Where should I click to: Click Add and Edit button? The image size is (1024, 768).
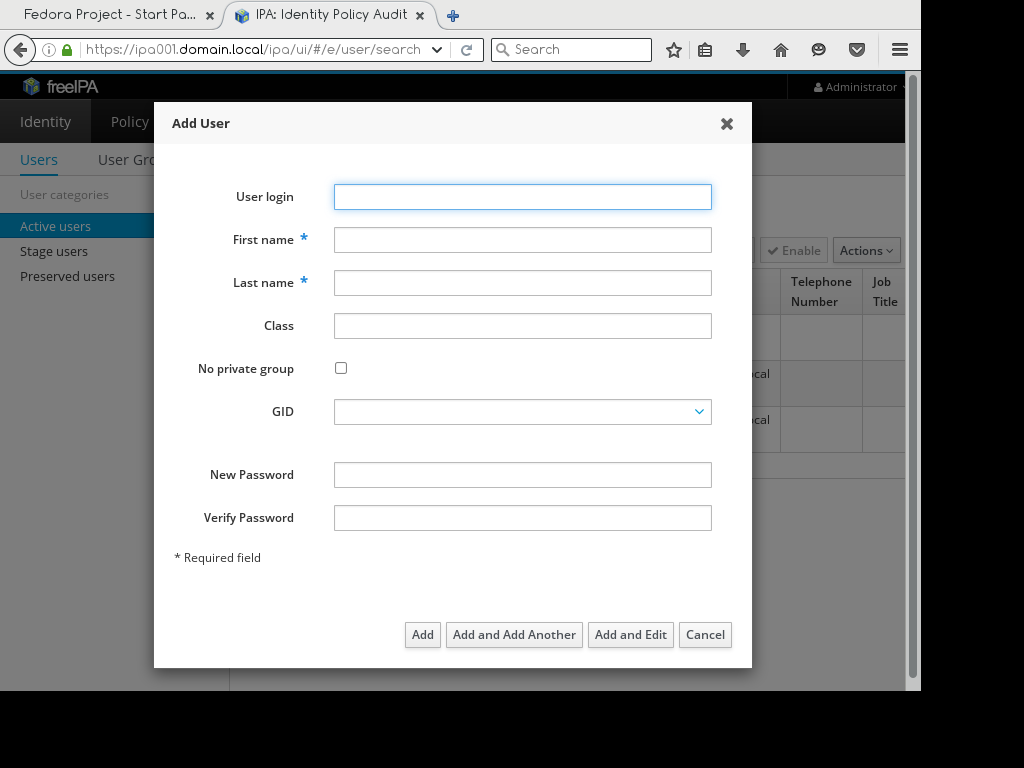[x=630, y=635]
